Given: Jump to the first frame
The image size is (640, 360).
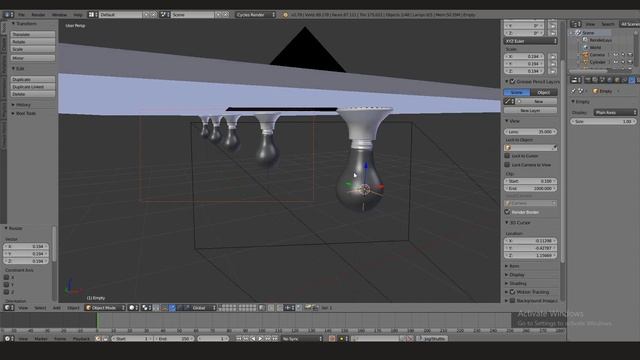Looking at the screenshot, I should (x=239, y=339).
